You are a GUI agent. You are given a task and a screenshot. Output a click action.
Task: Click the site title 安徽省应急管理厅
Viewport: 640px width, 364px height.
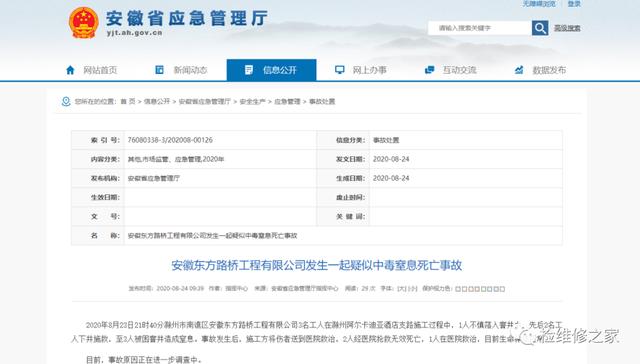[187, 18]
